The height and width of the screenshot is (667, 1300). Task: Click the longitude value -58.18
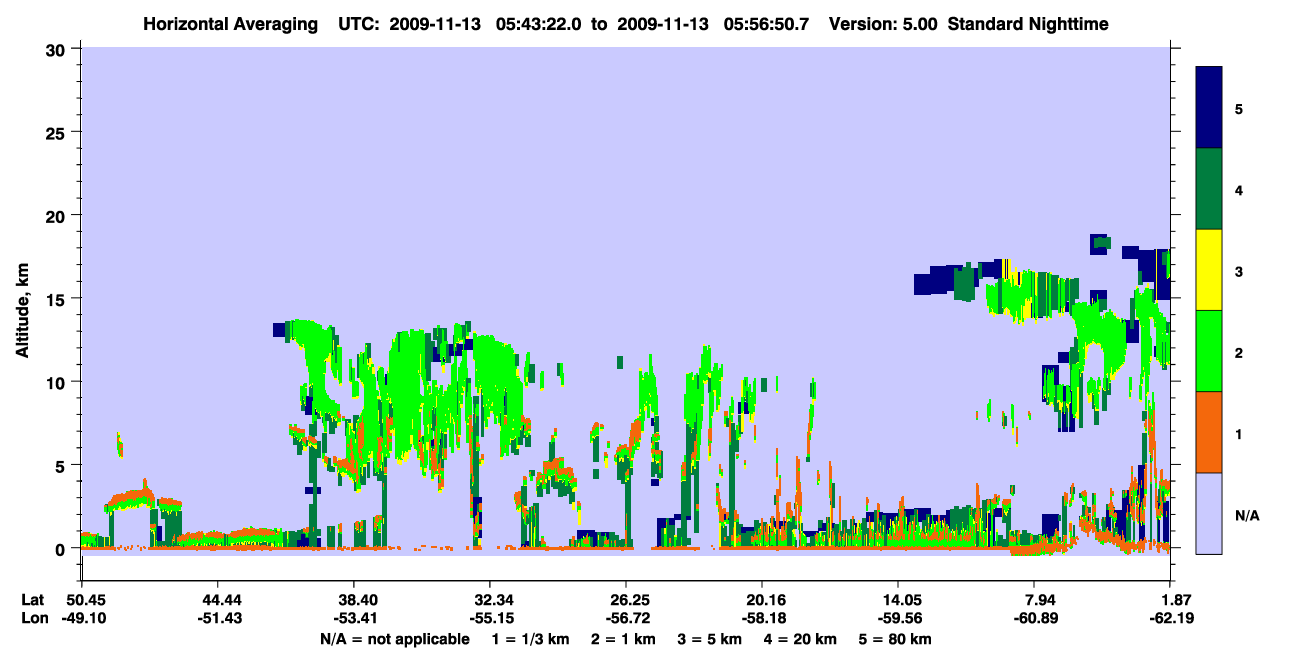(762, 619)
